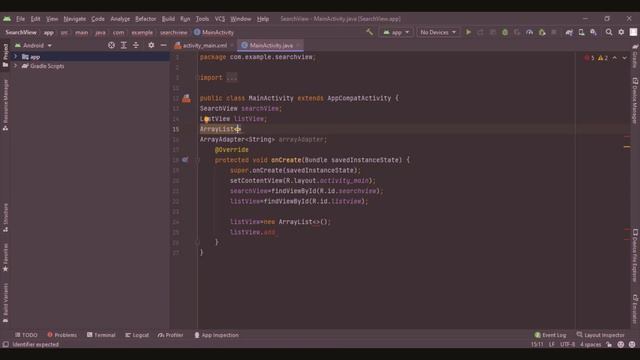Click Attach Debugger to Android Process icon
Image resolution: width=640 pixels, height=360 pixels.
click(x=542, y=32)
